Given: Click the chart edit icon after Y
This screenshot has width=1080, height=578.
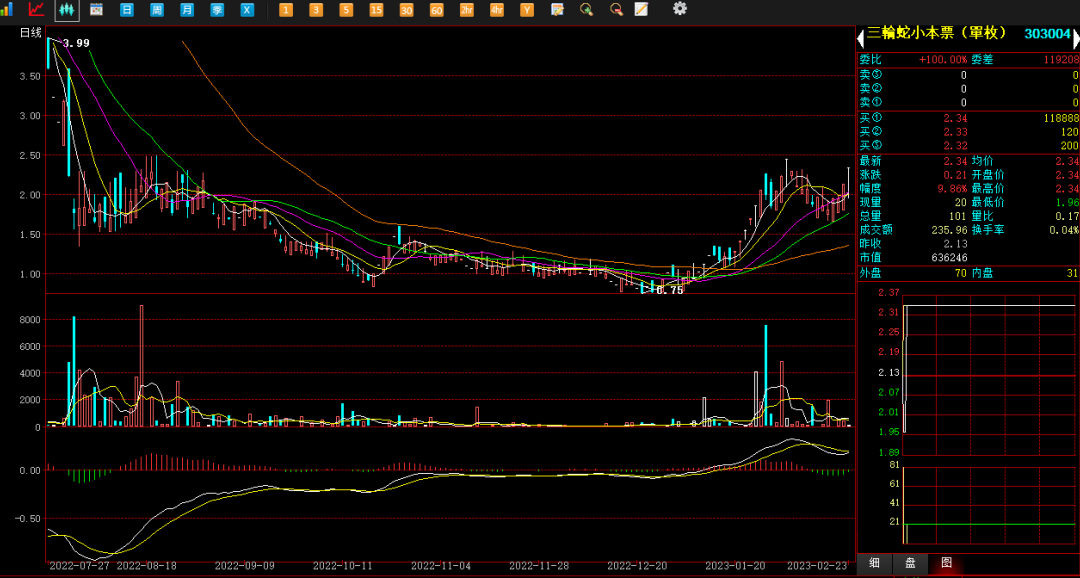Looking at the screenshot, I should [557, 9].
